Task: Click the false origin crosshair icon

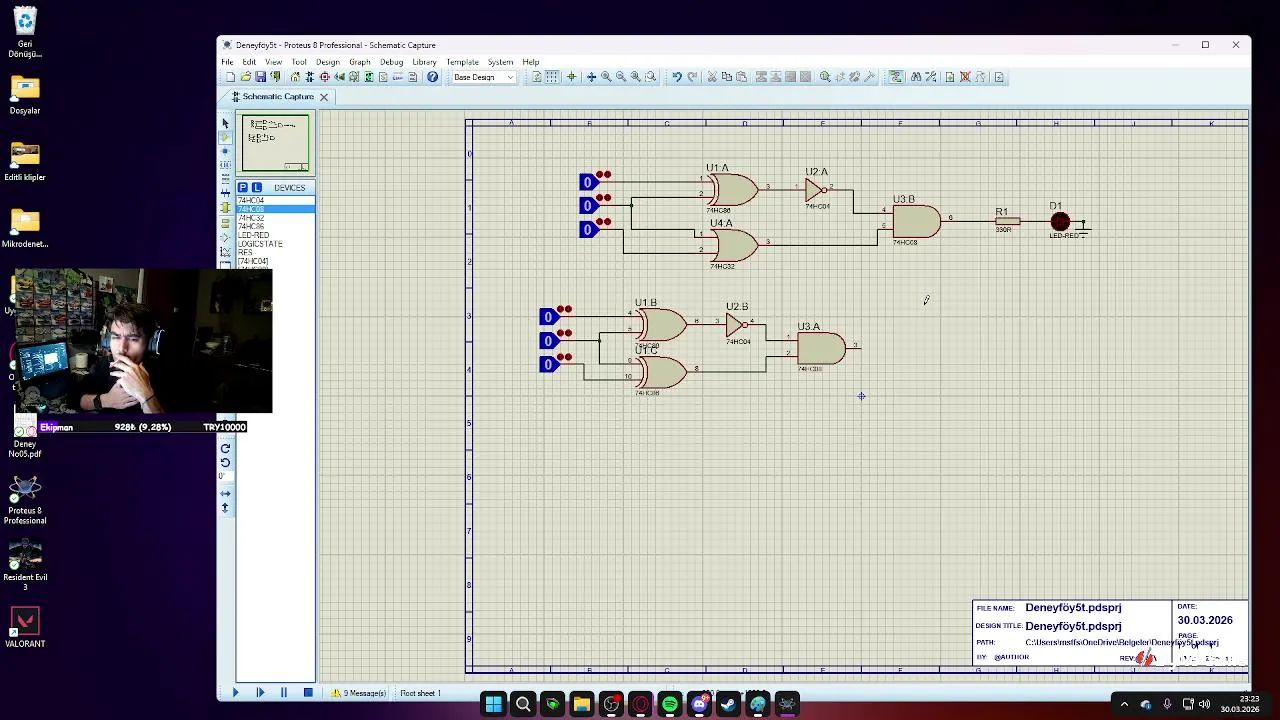Action: (571, 77)
